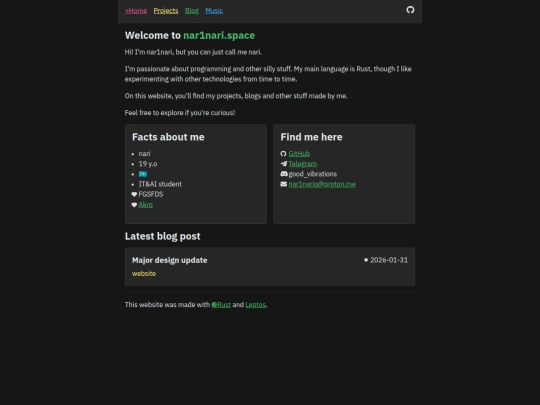
Task: Click the Find me here heading
Action: (x=311, y=137)
